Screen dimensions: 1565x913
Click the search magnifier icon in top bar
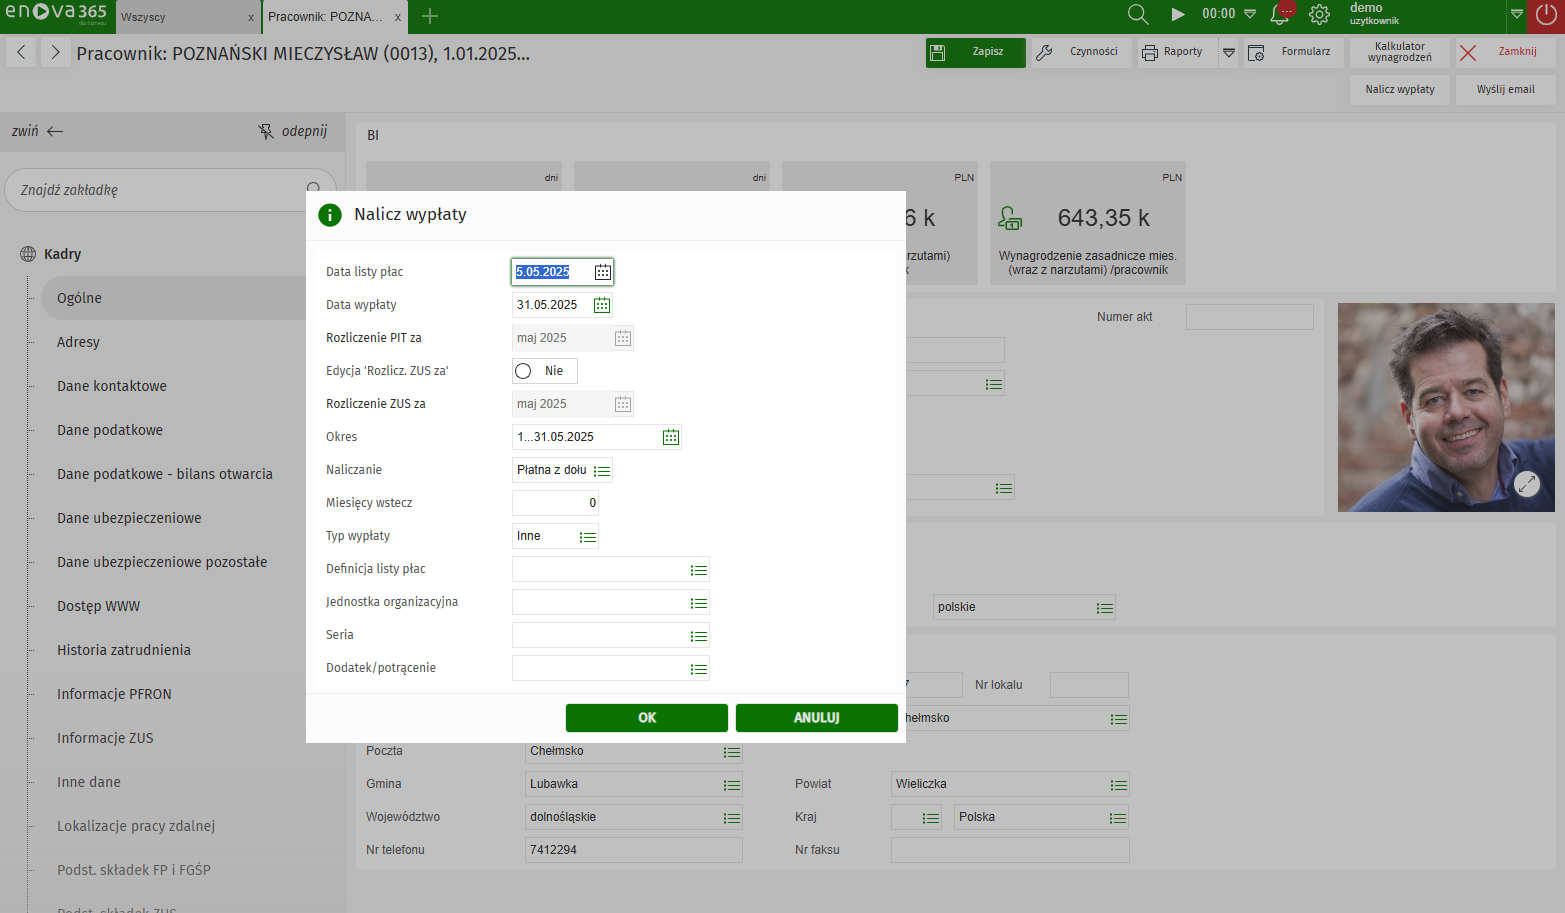coord(1137,14)
